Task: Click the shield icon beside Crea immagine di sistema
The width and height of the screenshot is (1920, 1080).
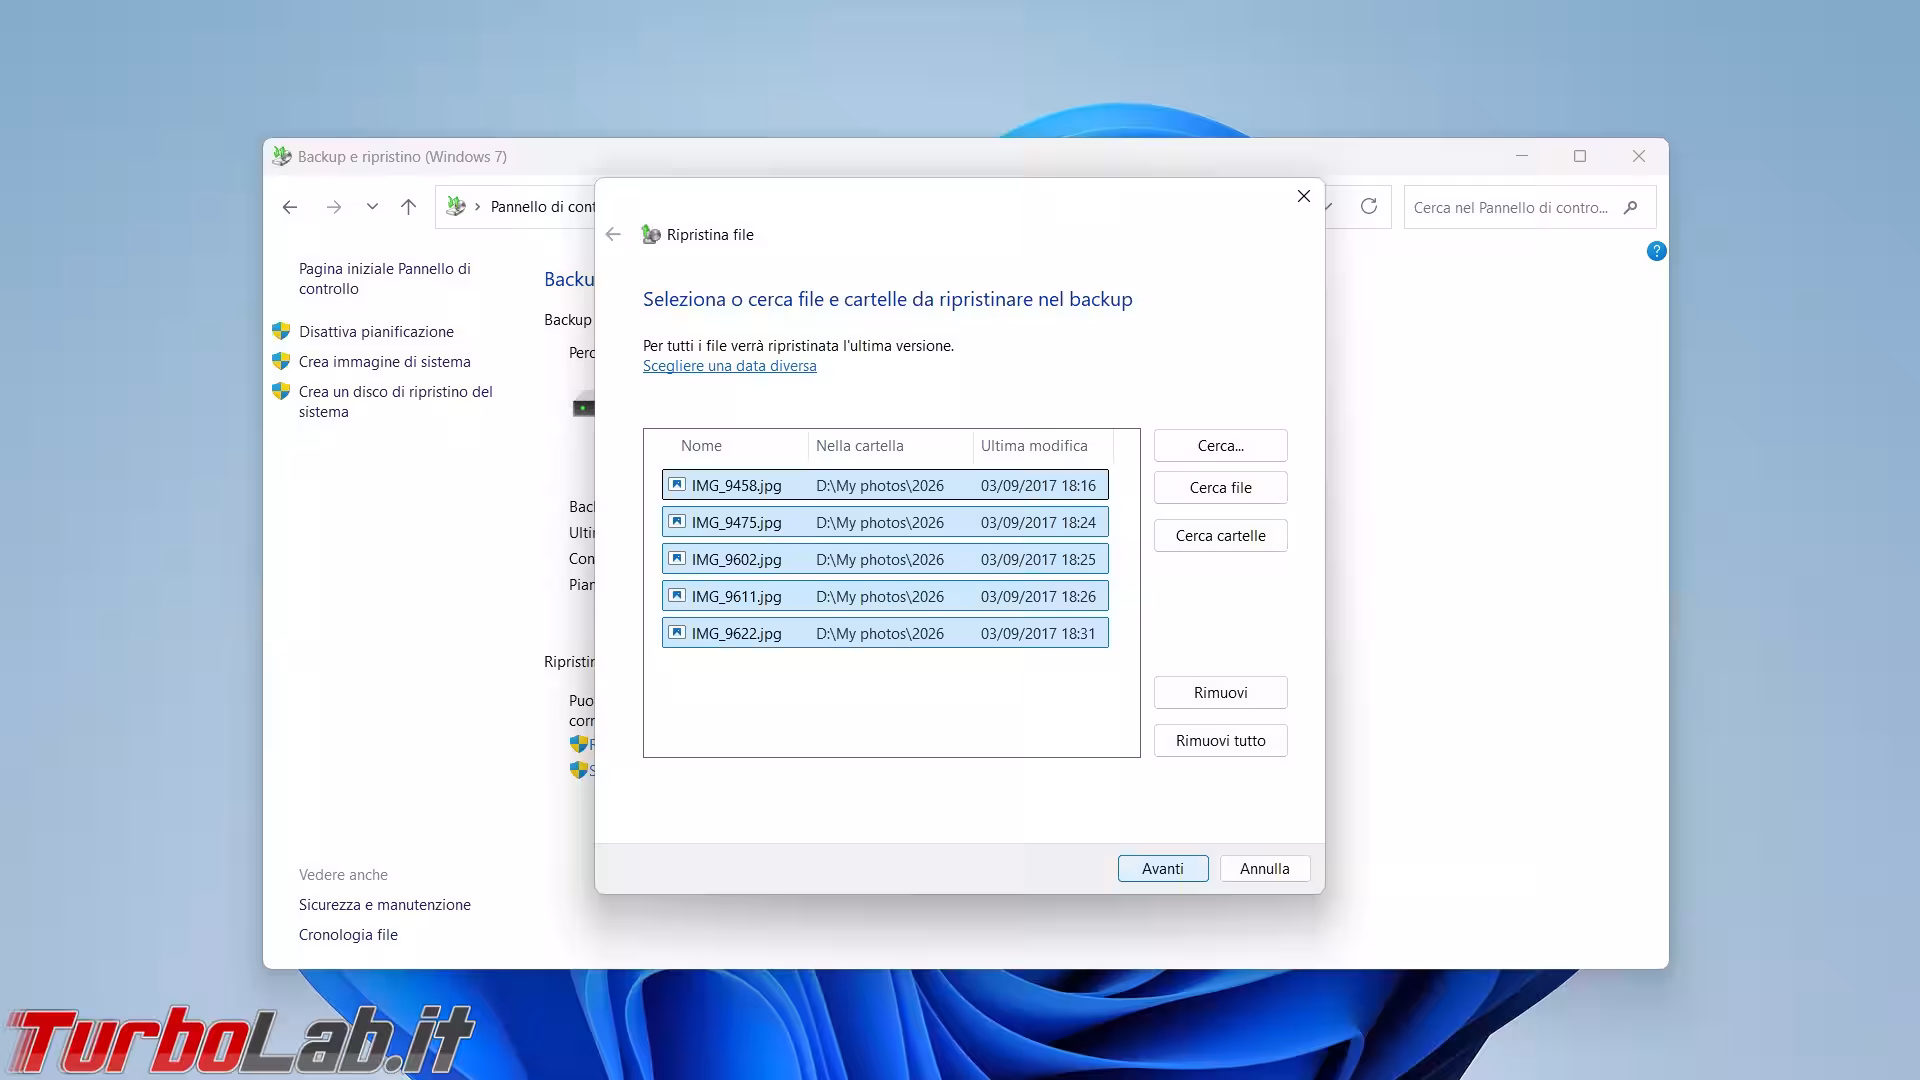Action: pos(281,361)
